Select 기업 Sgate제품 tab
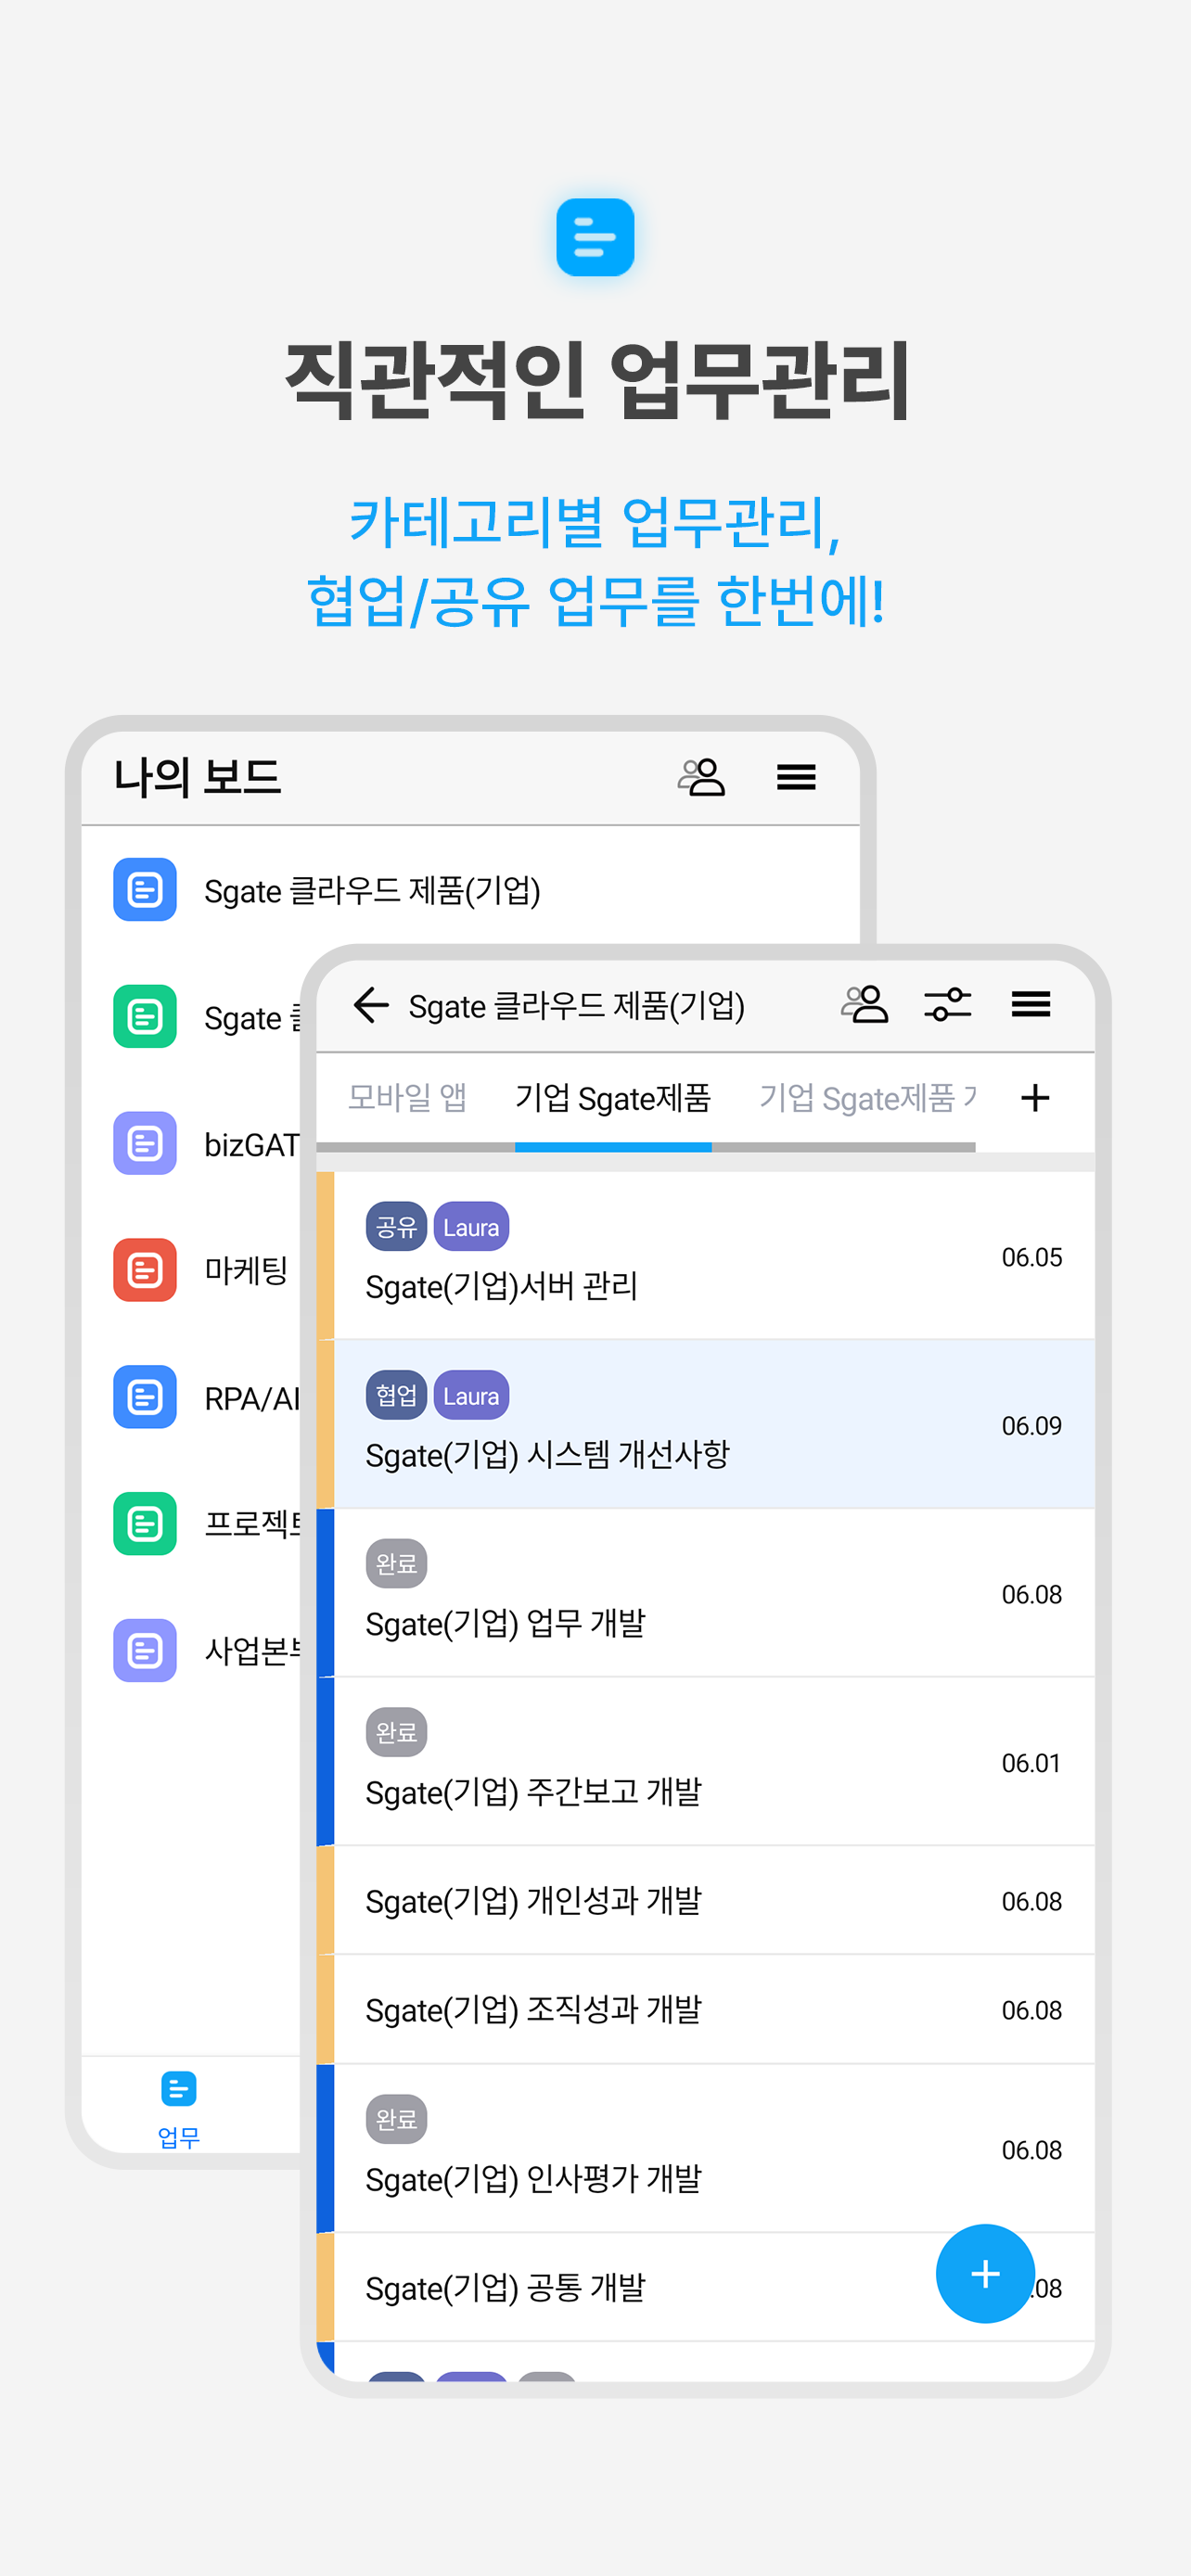1191x2576 pixels. point(613,1098)
